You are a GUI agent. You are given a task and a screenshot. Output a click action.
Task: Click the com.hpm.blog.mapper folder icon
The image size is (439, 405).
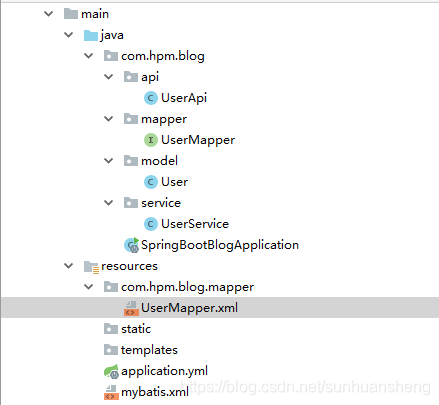point(110,287)
